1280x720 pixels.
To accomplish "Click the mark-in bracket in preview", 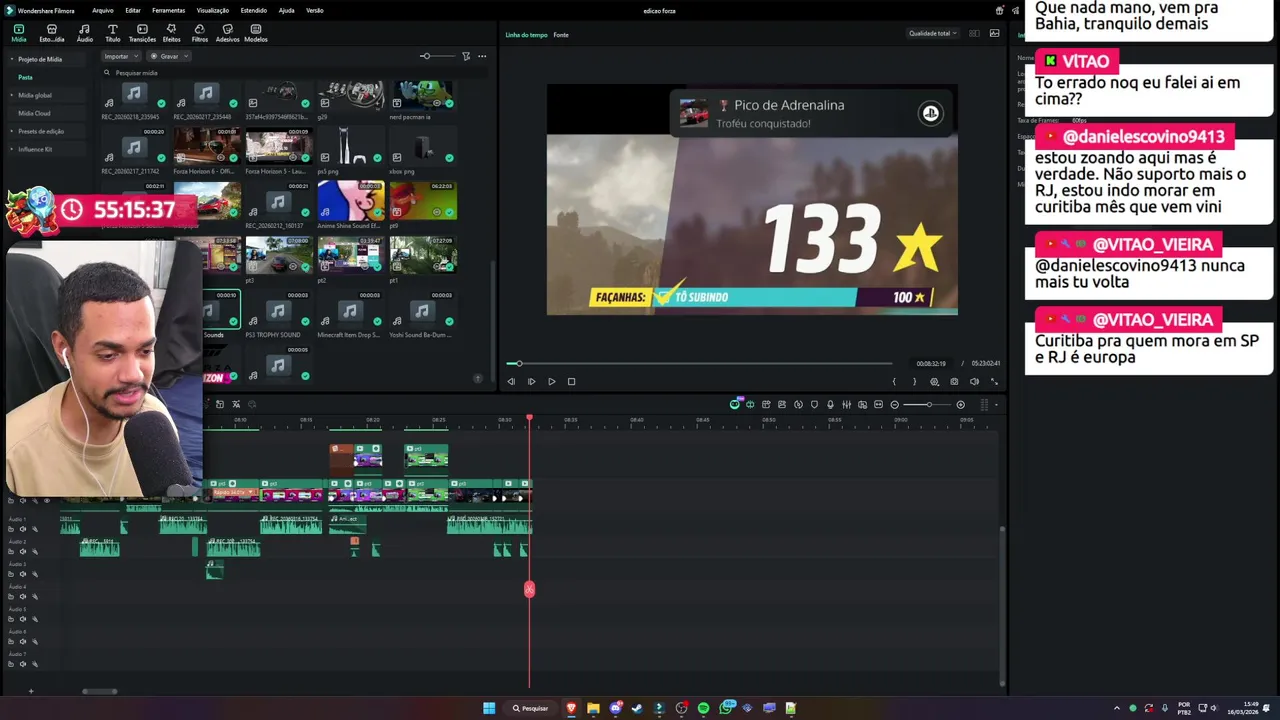I will click(894, 381).
